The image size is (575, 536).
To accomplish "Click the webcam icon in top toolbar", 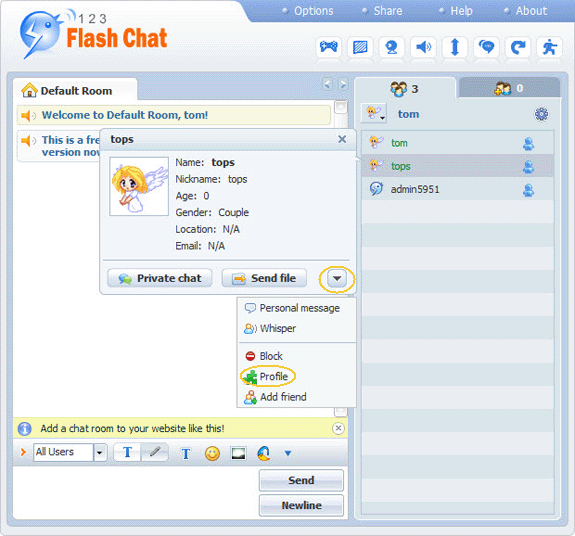I will pos(392,47).
